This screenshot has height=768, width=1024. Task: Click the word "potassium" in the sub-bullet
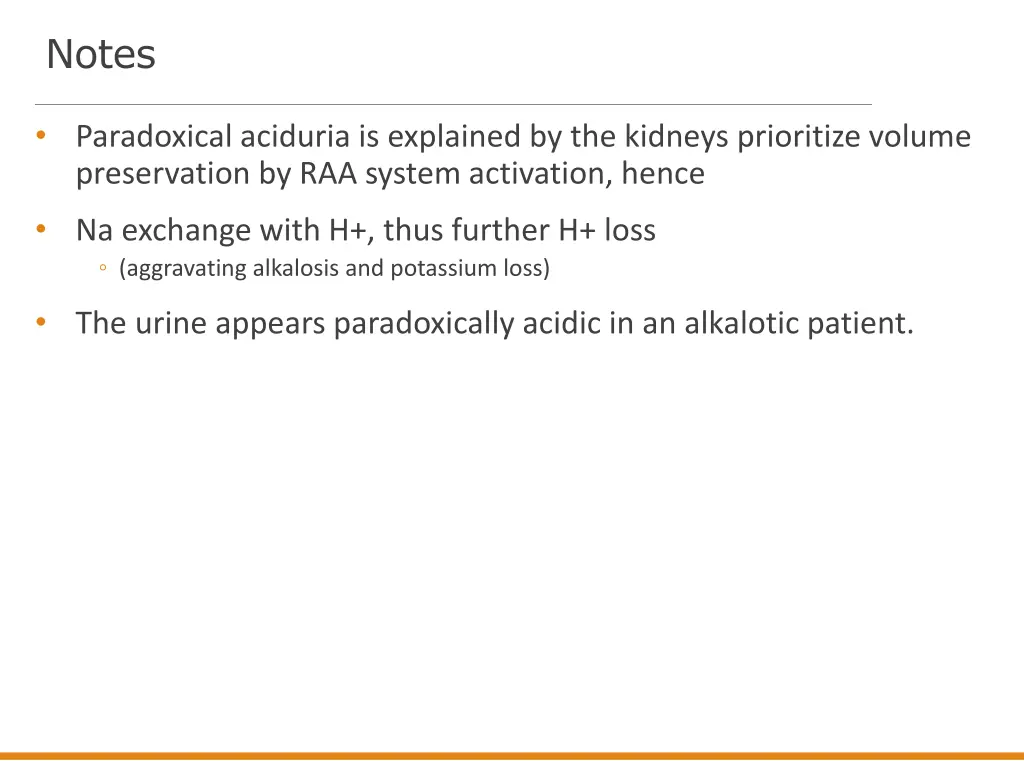[x=443, y=268]
